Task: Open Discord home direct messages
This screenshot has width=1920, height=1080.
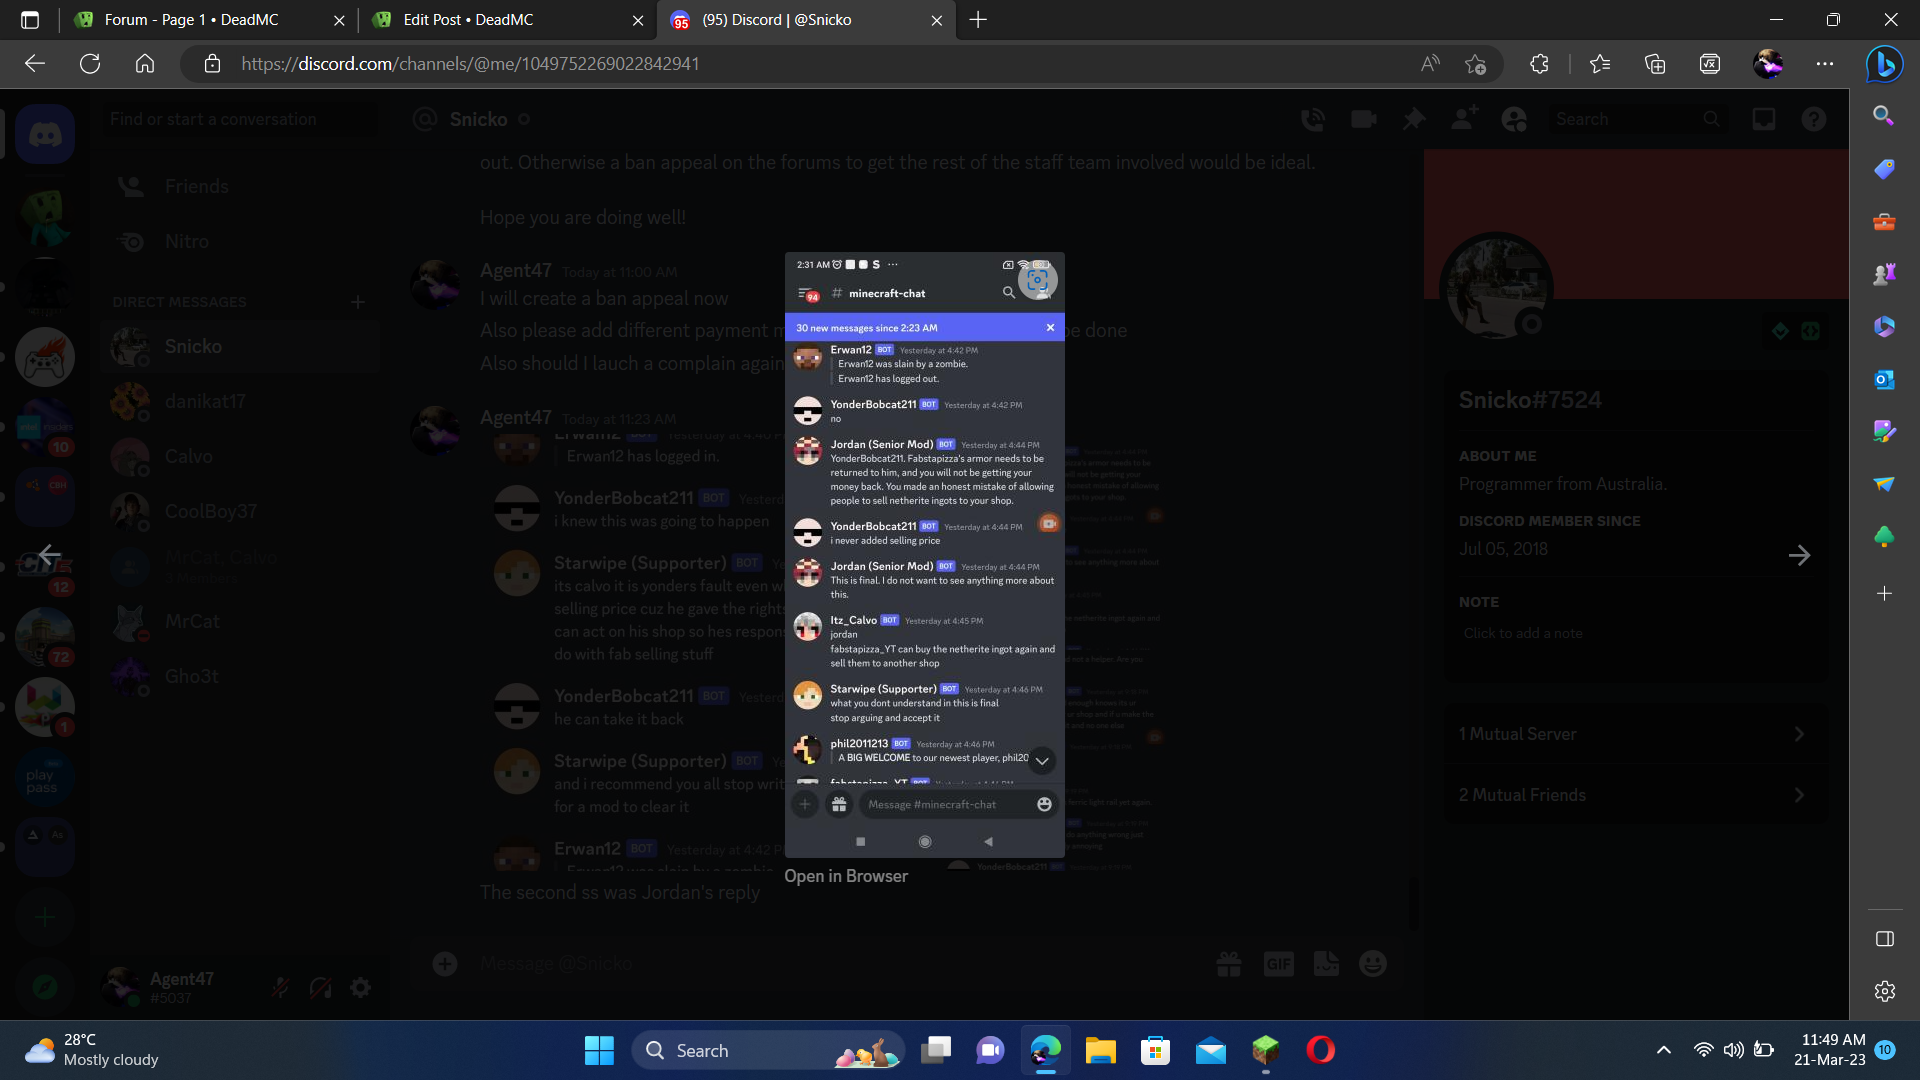Action: point(45,134)
